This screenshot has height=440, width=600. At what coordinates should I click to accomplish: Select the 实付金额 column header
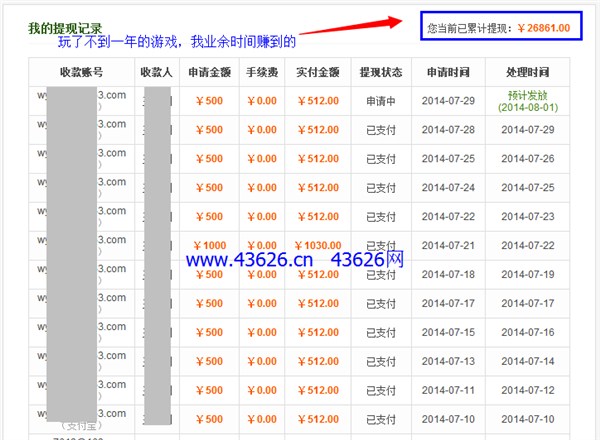click(318, 73)
